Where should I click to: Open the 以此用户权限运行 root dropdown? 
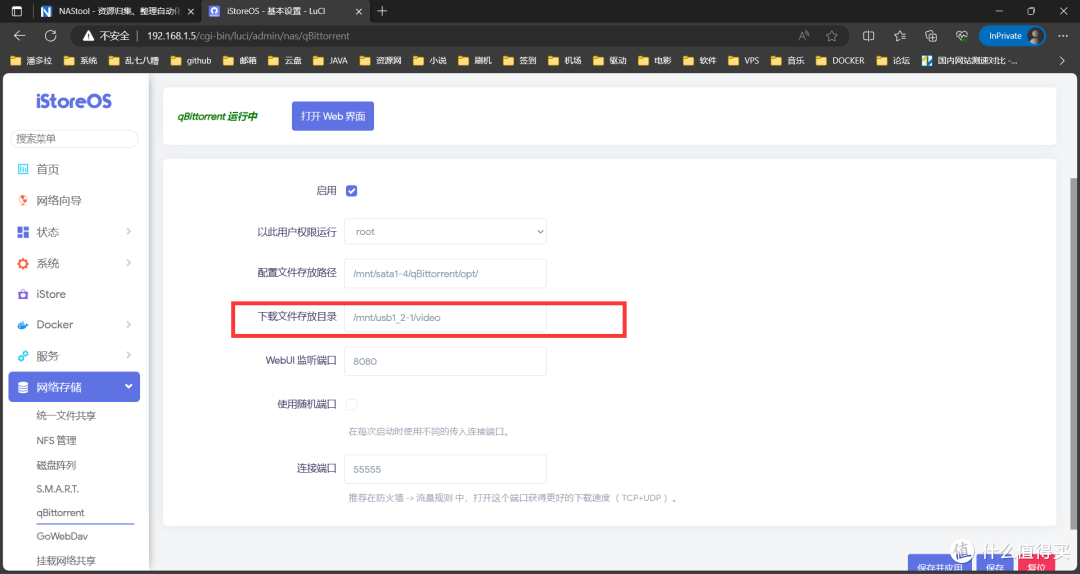(446, 232)
